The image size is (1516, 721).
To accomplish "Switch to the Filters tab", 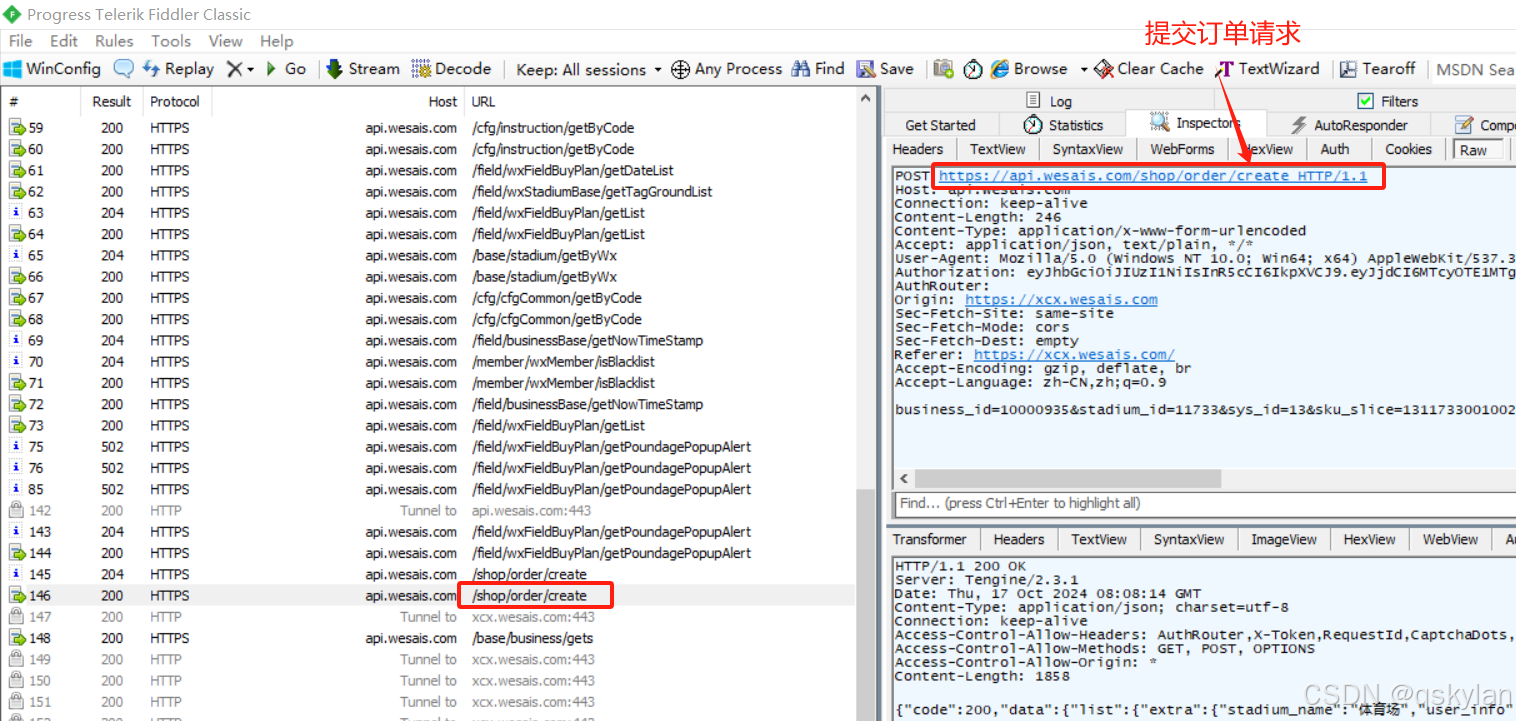I will 1388,101.
